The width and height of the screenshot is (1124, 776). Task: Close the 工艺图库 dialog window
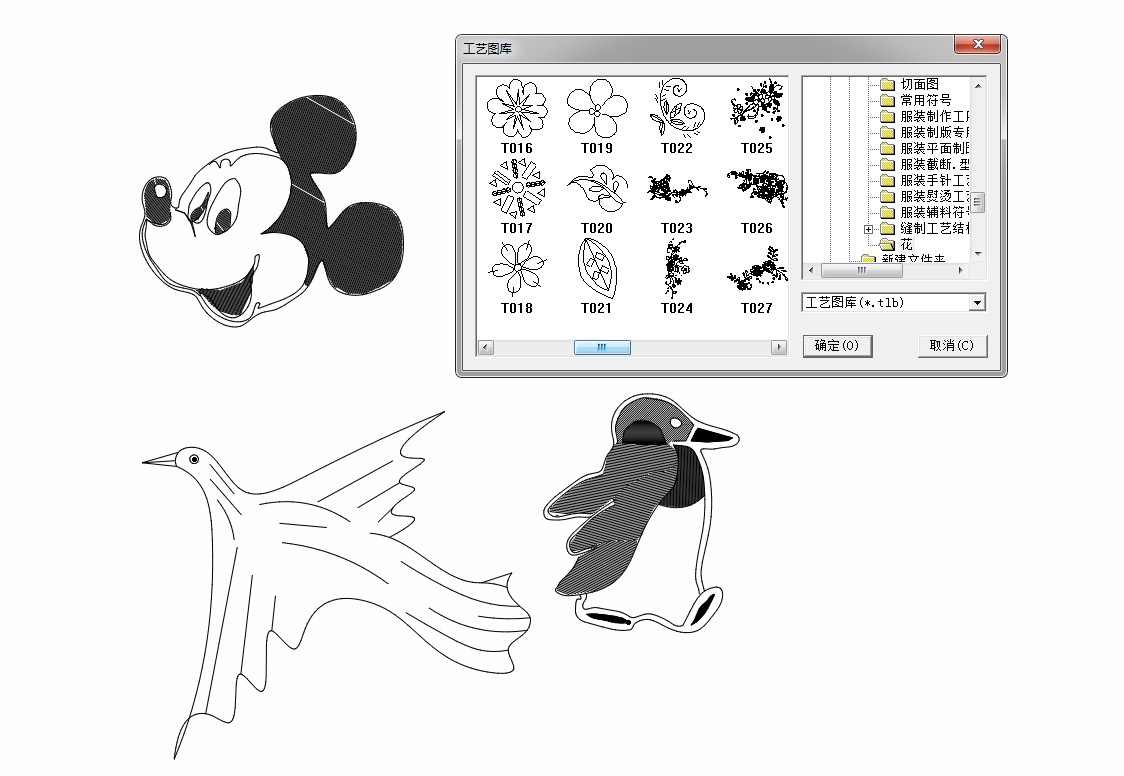[x=977, y=45]
